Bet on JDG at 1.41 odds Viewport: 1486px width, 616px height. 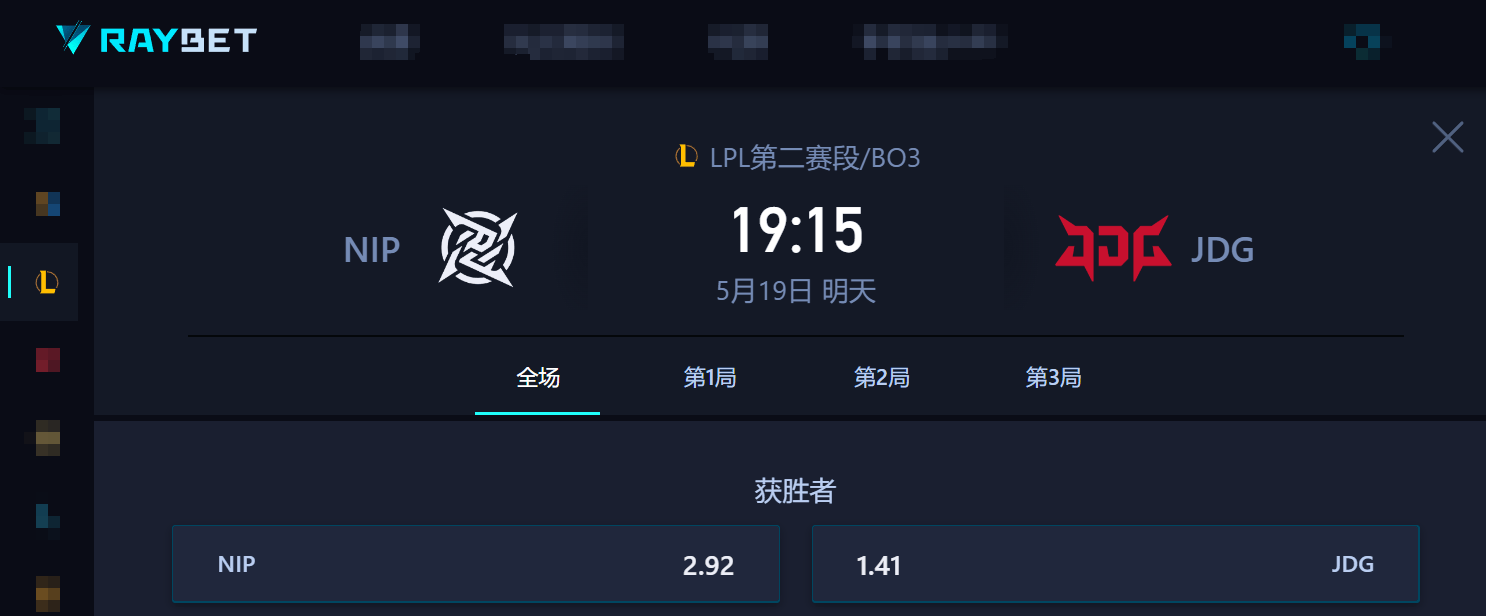click(x=1116, y=564)
